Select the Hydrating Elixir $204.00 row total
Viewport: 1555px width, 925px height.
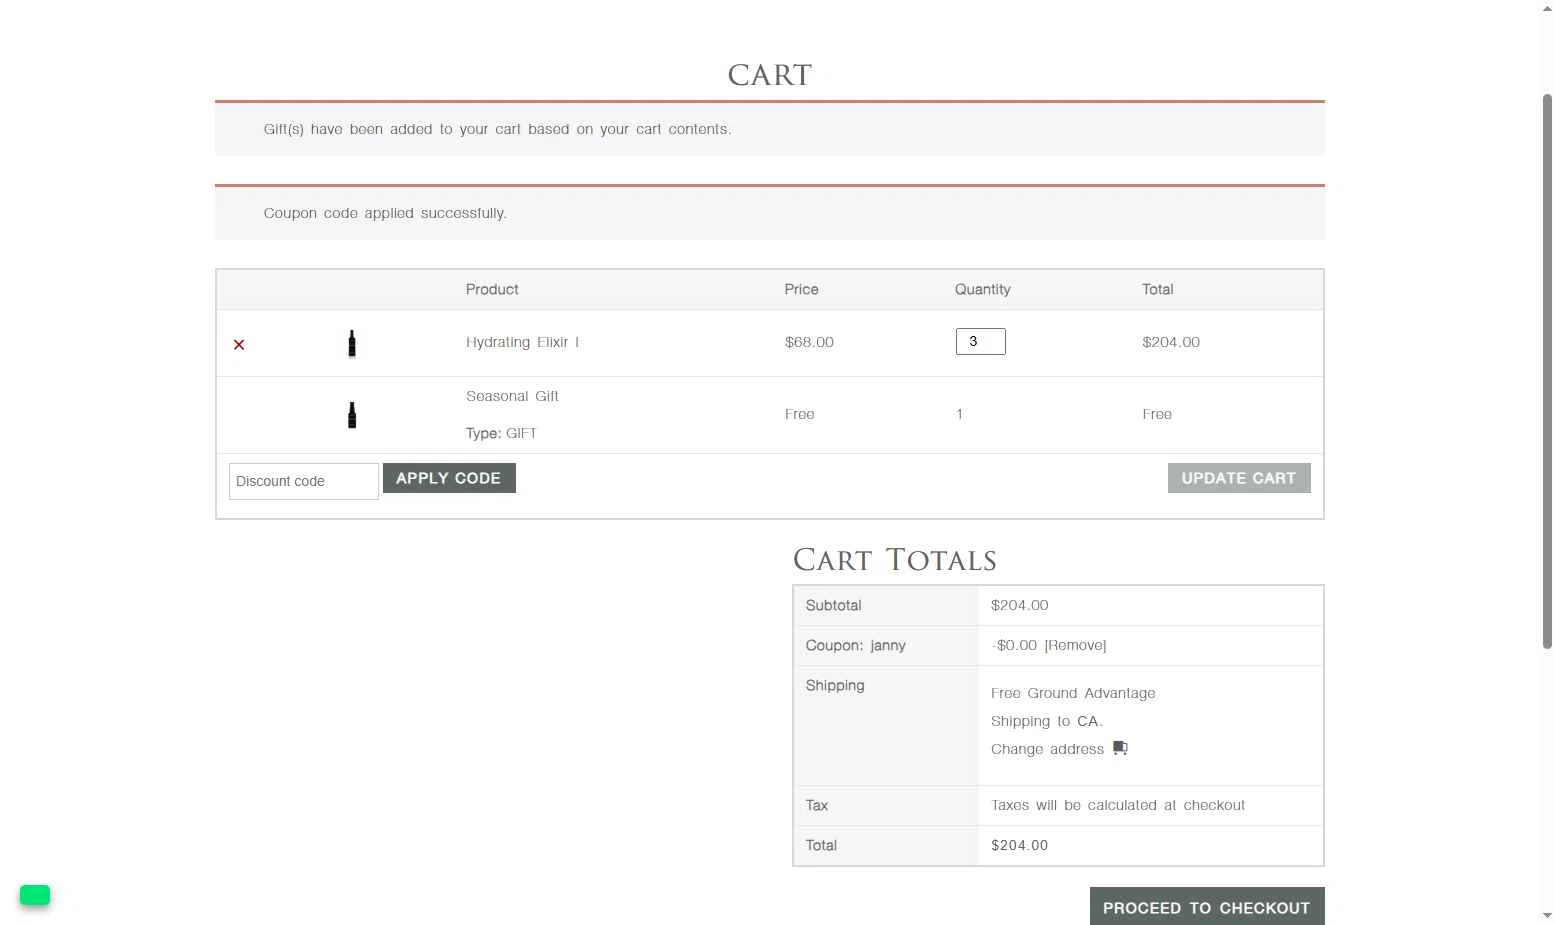1171,342
